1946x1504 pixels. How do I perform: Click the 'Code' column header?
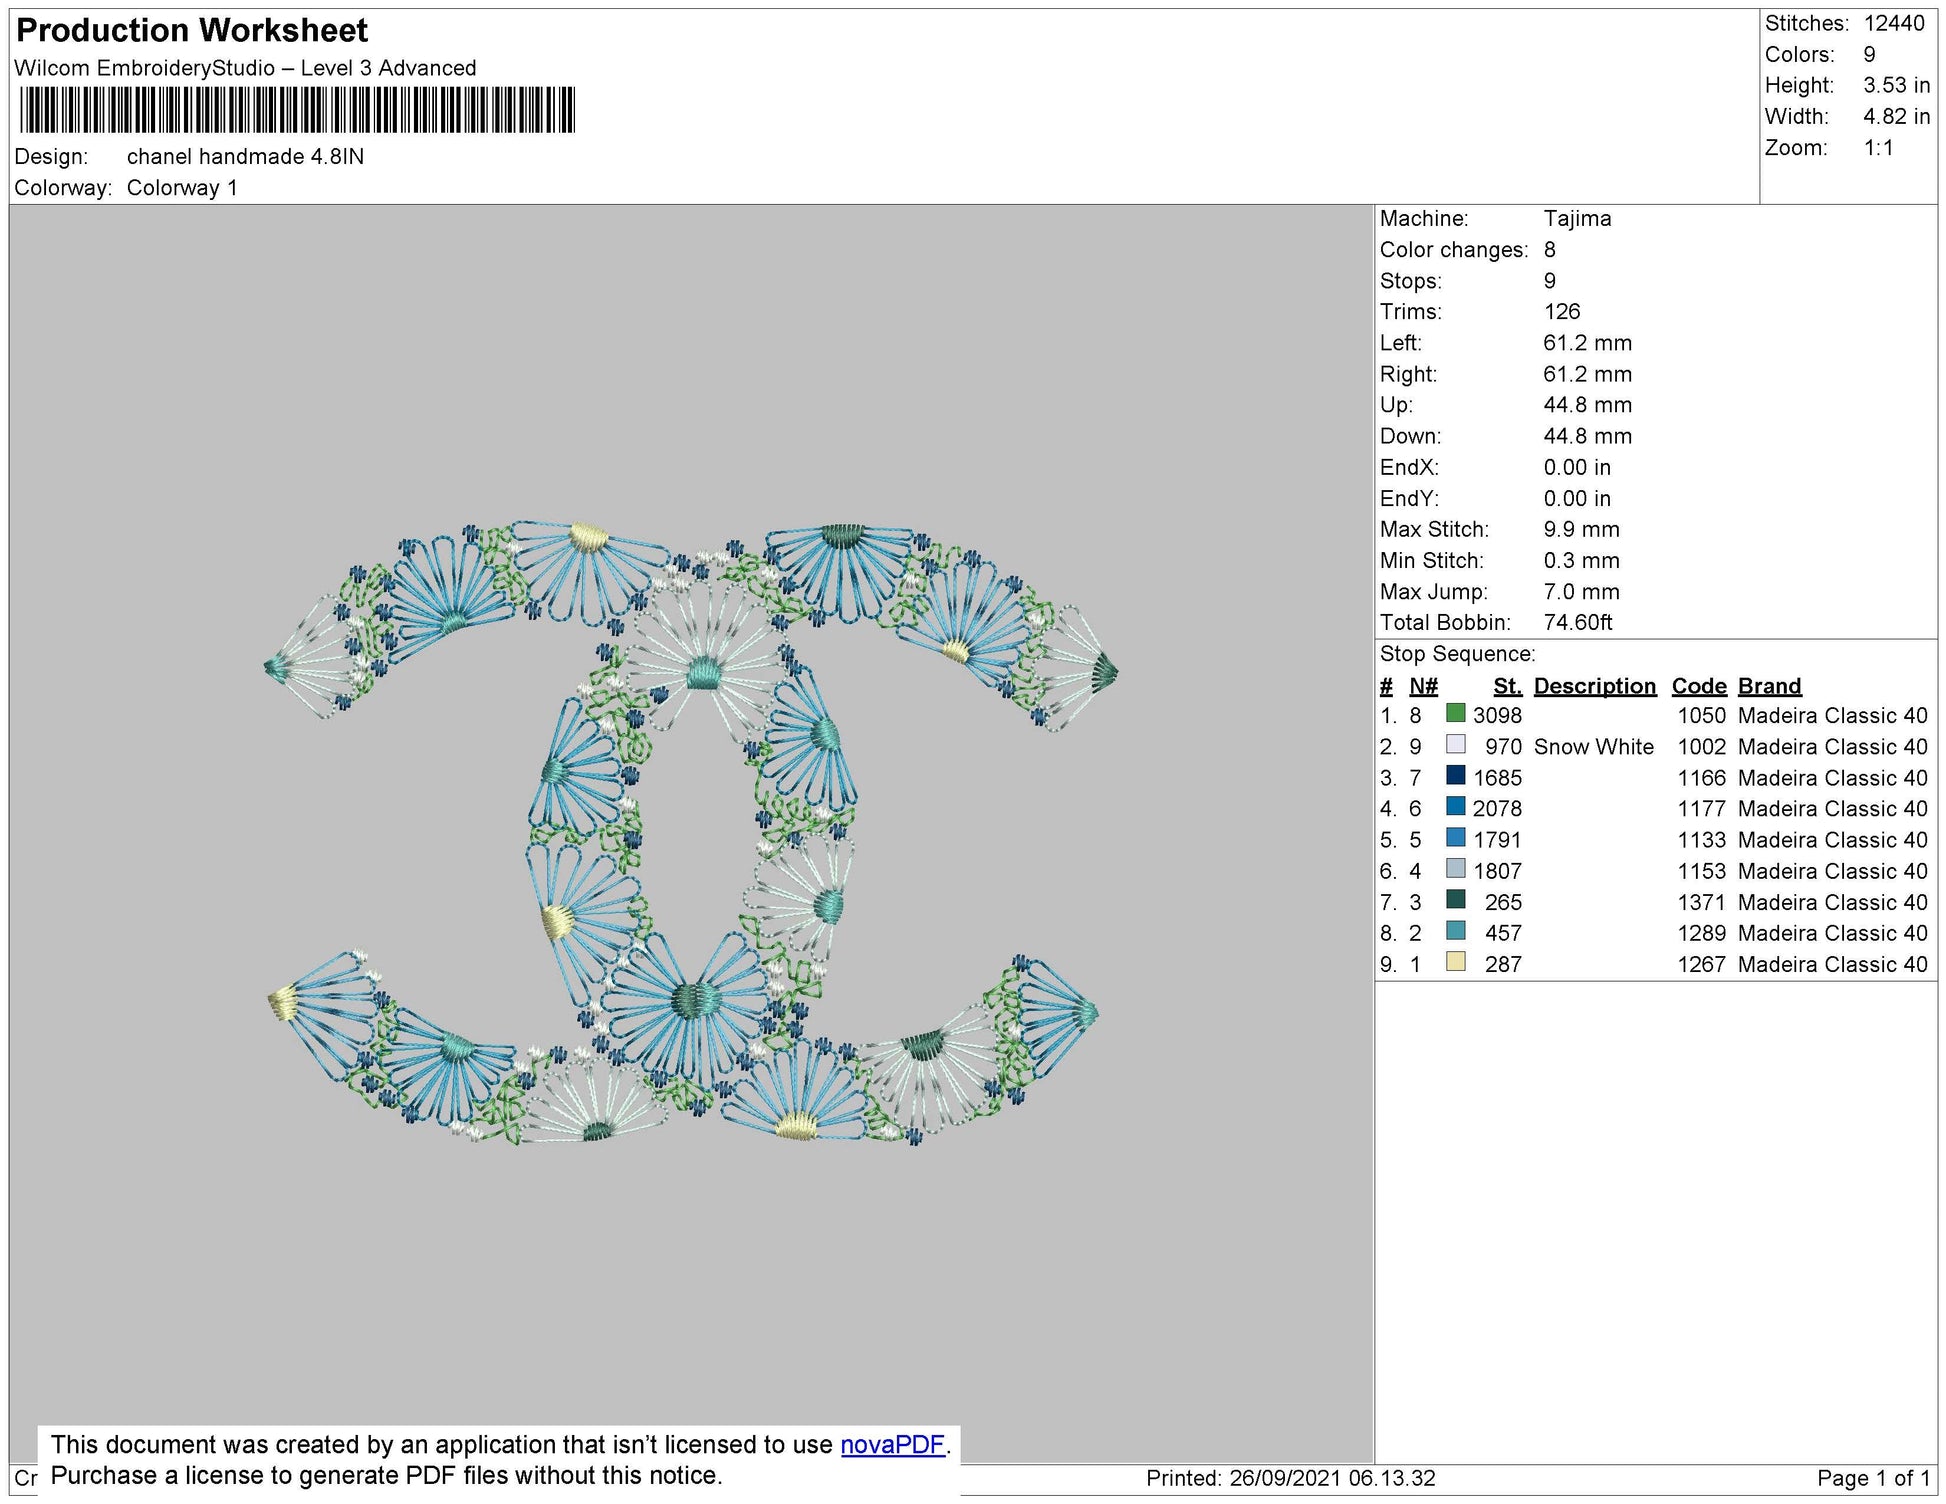[1699, 686]
